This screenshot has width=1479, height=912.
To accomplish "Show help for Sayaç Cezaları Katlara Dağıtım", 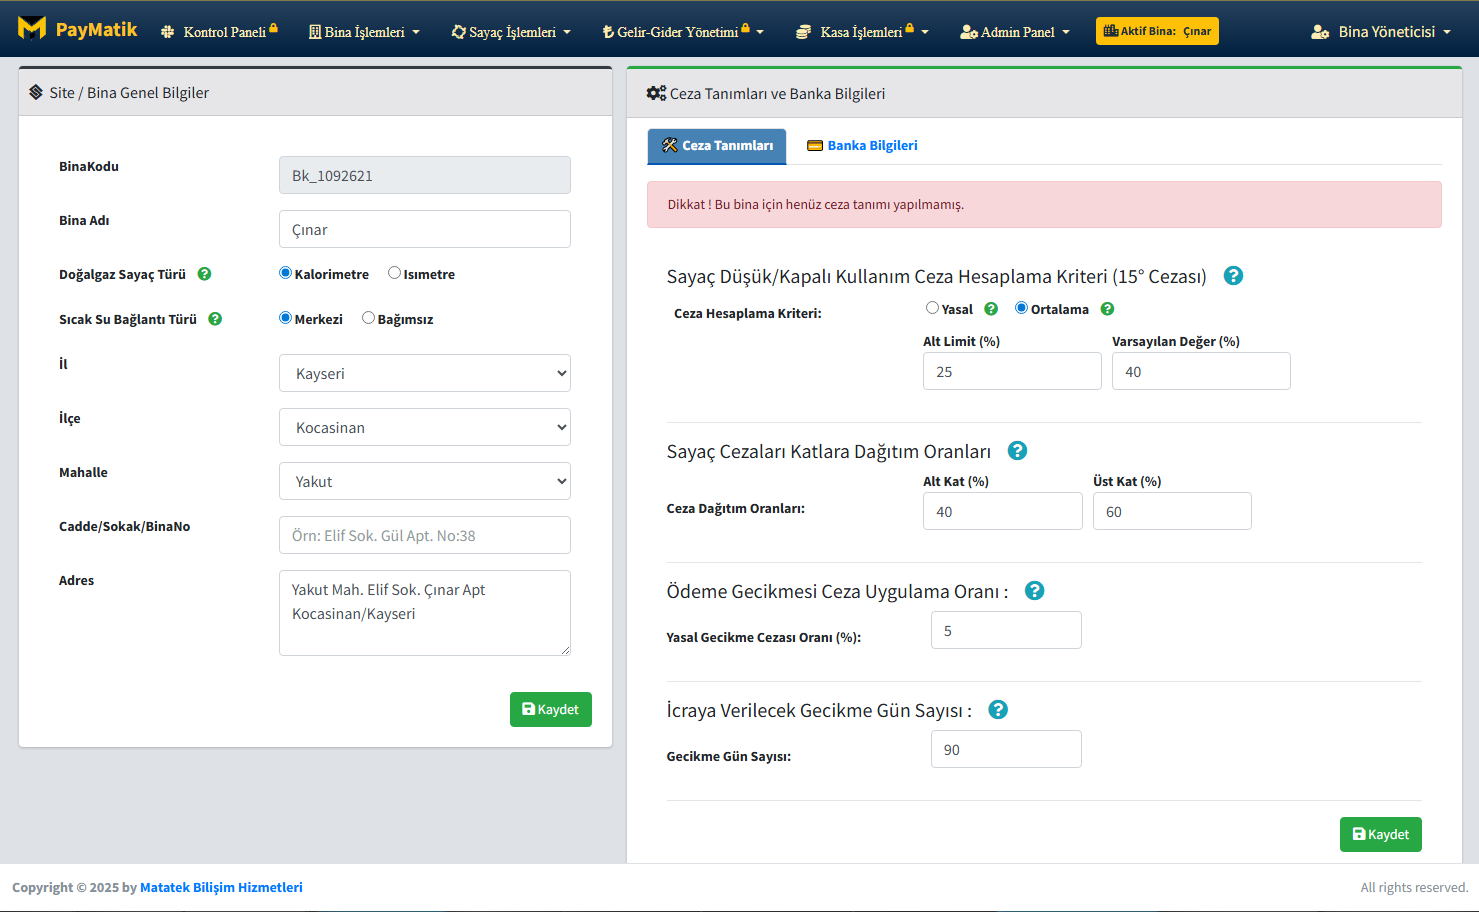I will (x=1017, y=451).
